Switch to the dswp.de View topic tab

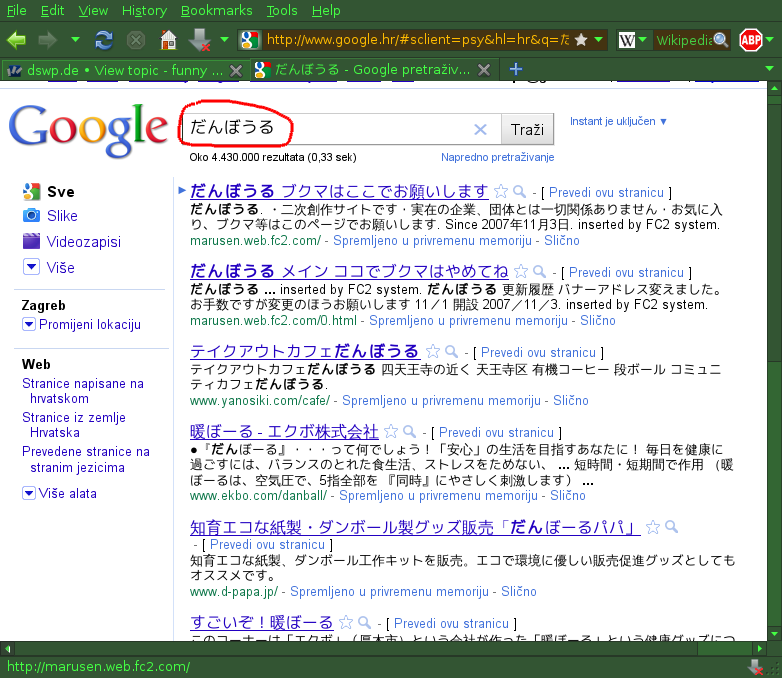[125, 70]
